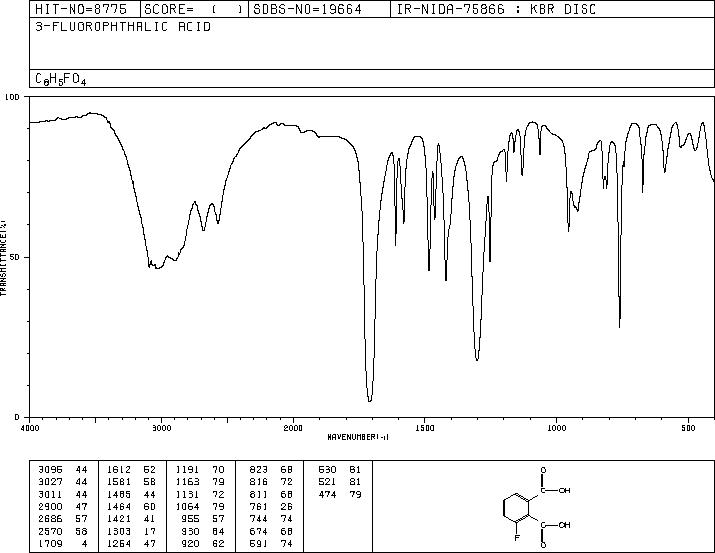Click the 4000 wavenumber axis label
715x553 pixels.
pyautogui.click(x=30, y=428)
